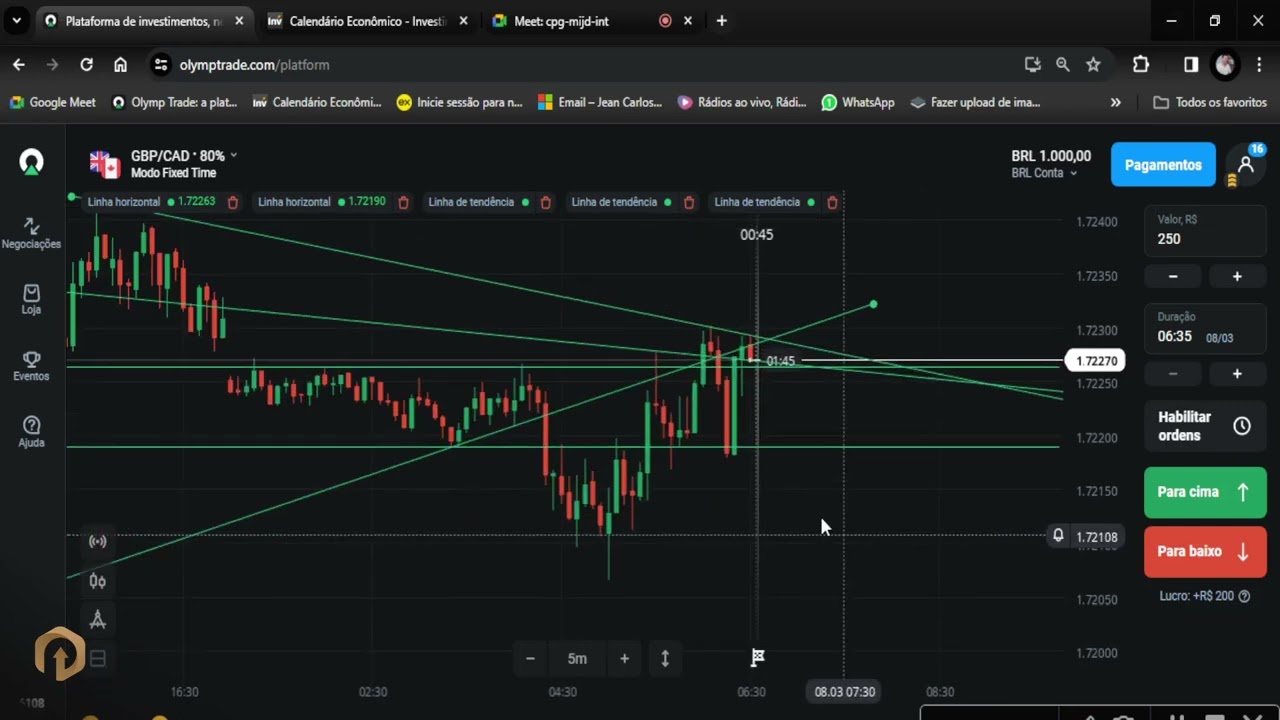Open the Duração 06:35 time selector
Viewport: 1280px width, 720px height.
click(1205, 330)
